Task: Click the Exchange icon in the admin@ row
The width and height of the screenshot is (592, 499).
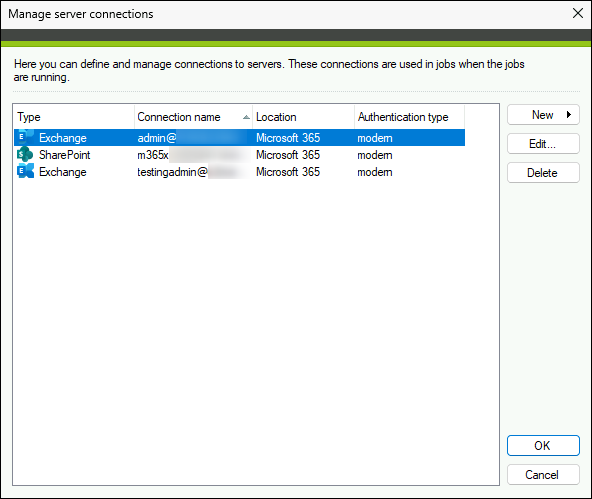Action: pyautogui.click(x=25, y=137)
